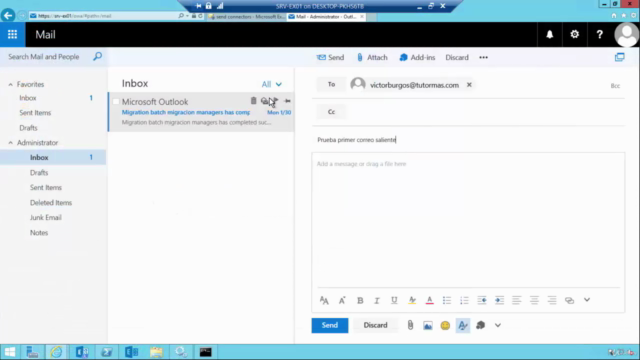This screenshot has width=640, height=360.
Task: Open the All filter dropdown
Action: [x=272, y=84]
